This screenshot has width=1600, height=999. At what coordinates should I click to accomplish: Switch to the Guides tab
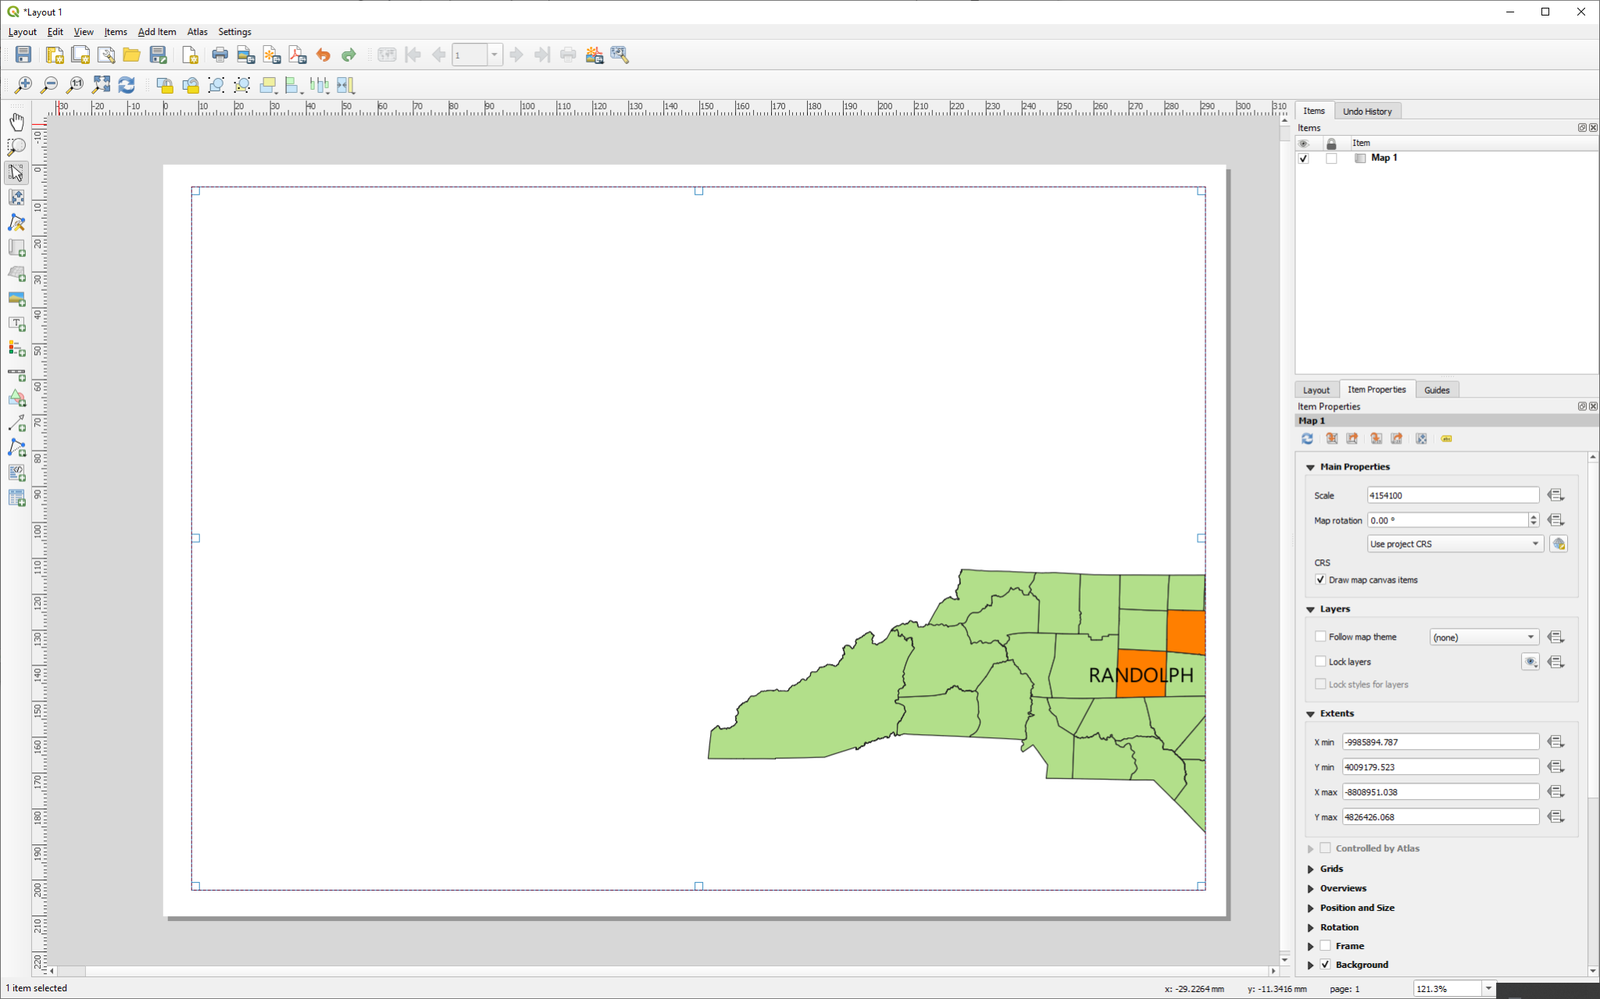1437,389
